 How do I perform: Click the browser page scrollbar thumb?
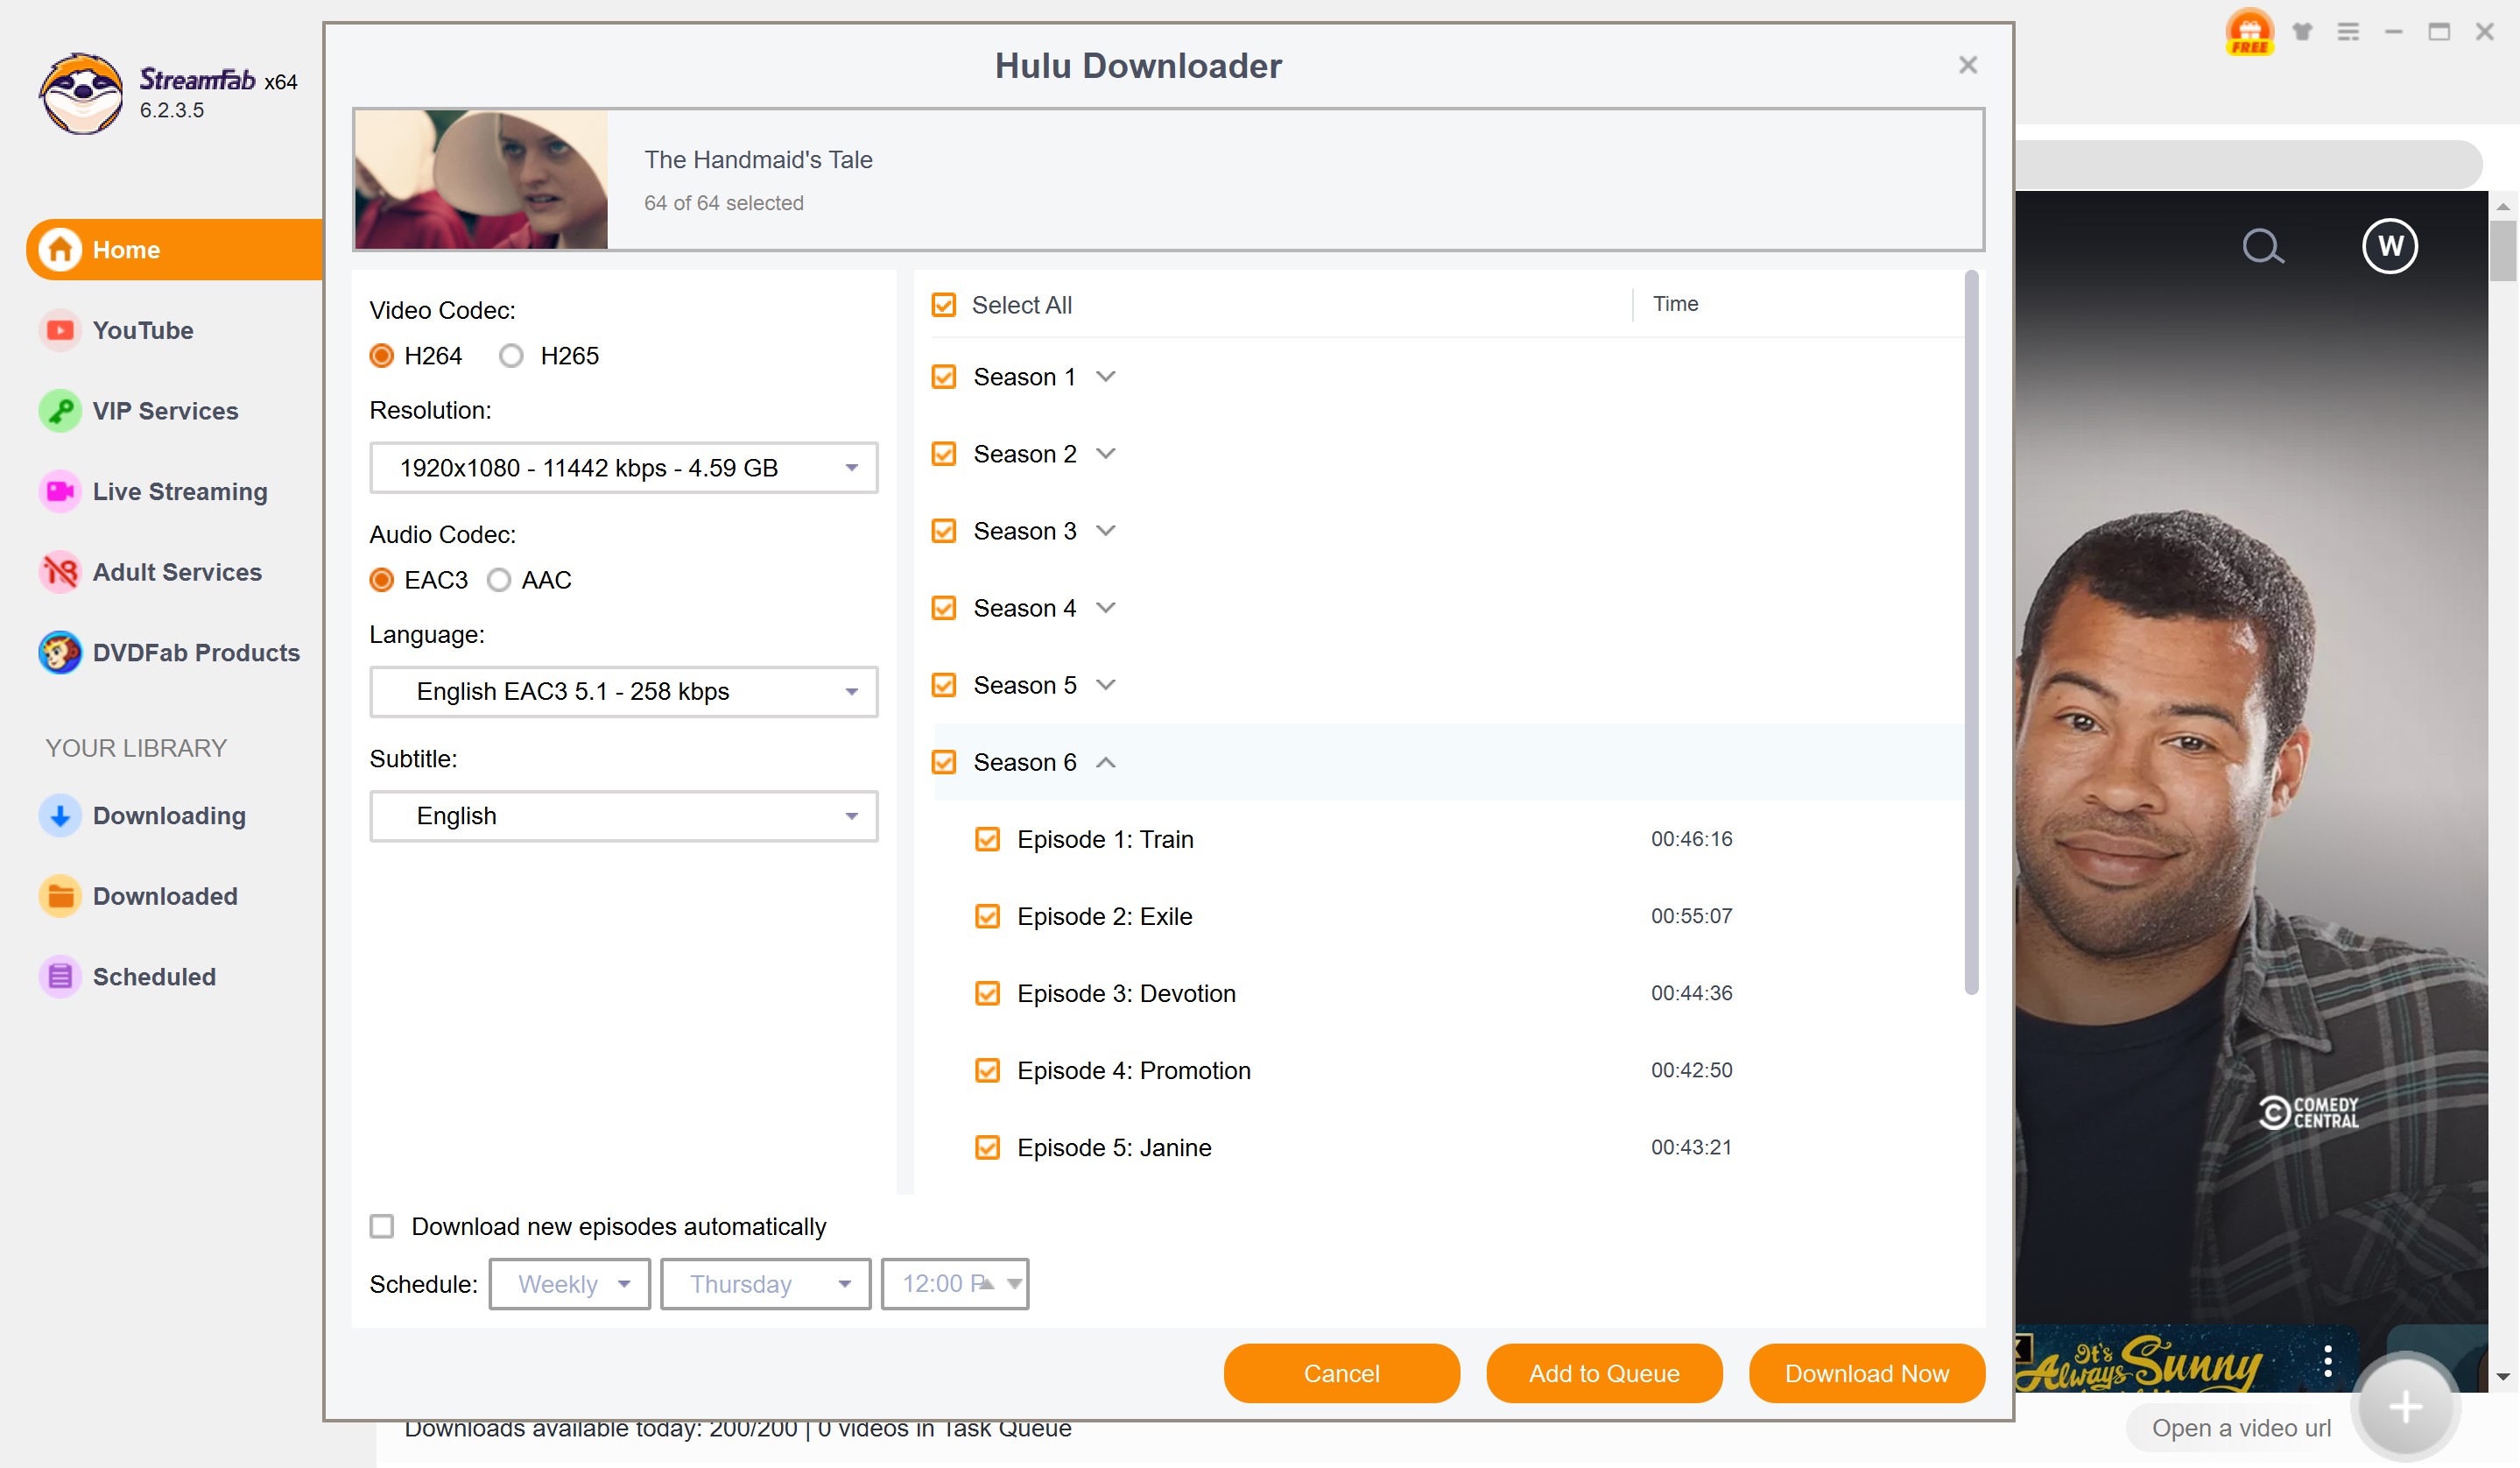coord(2503,250)
